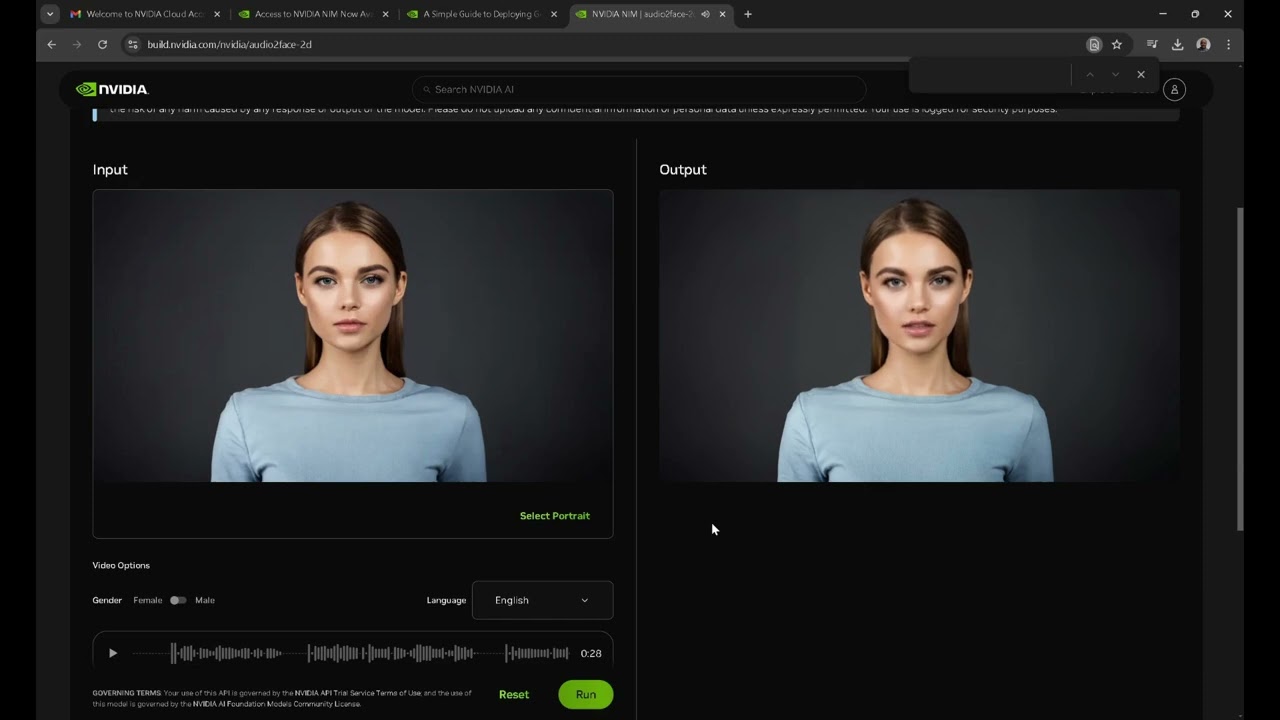Bookmark this page with the star icon

(x=1117, y=44)
